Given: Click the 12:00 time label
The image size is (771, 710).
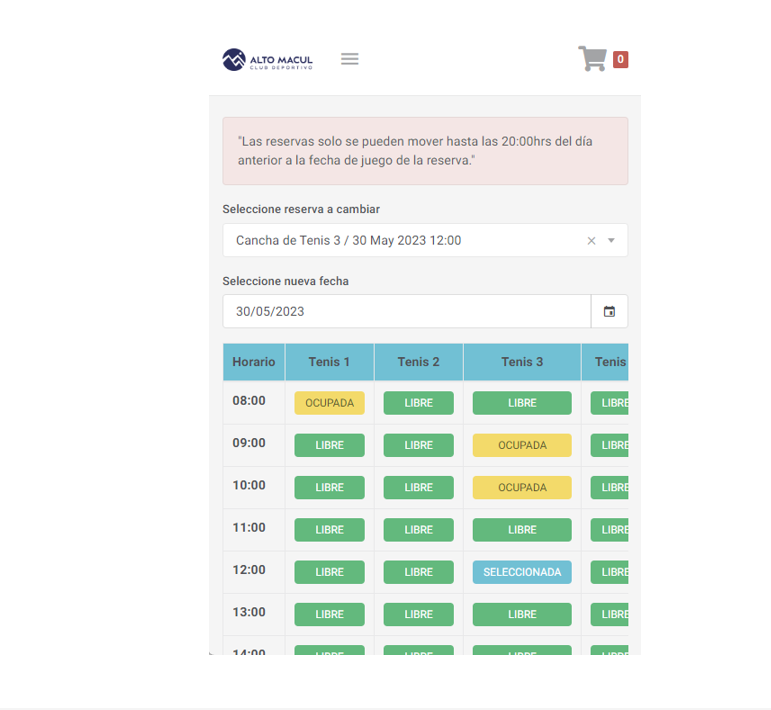Looking at the screenshot, I should click(249, 570).
